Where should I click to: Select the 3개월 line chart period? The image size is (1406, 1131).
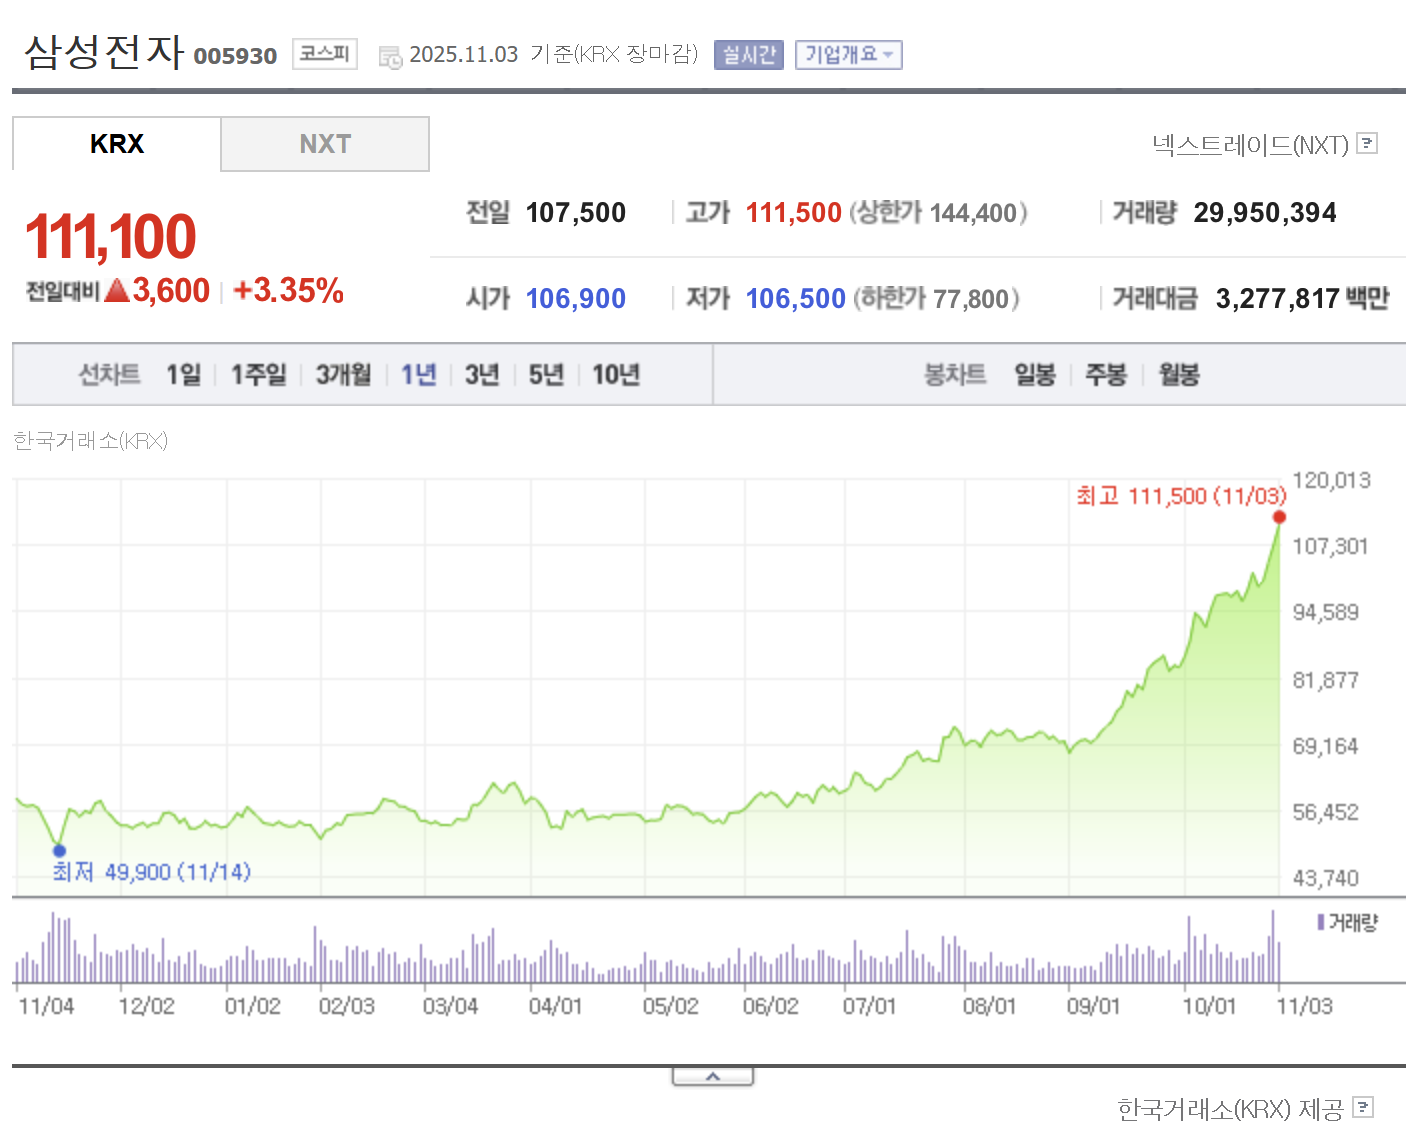pyautogui.click(x=343, y=375)
